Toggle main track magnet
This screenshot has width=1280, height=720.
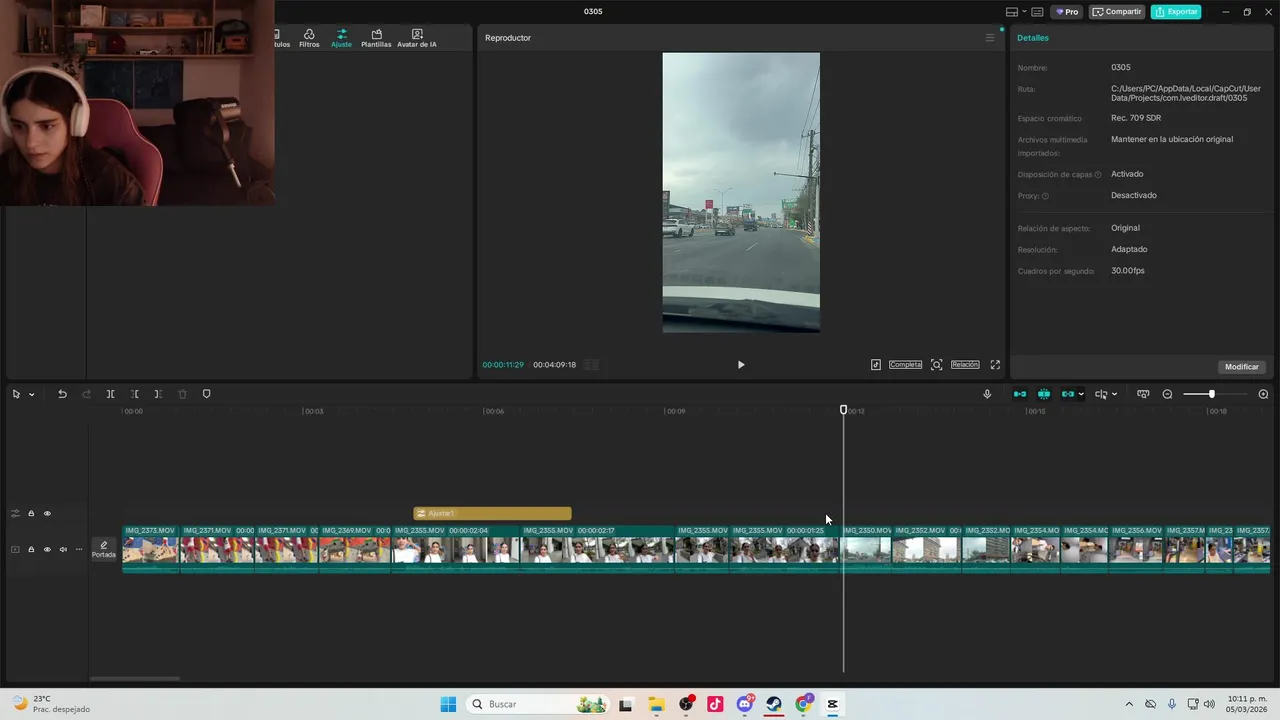pos(1020,394)
